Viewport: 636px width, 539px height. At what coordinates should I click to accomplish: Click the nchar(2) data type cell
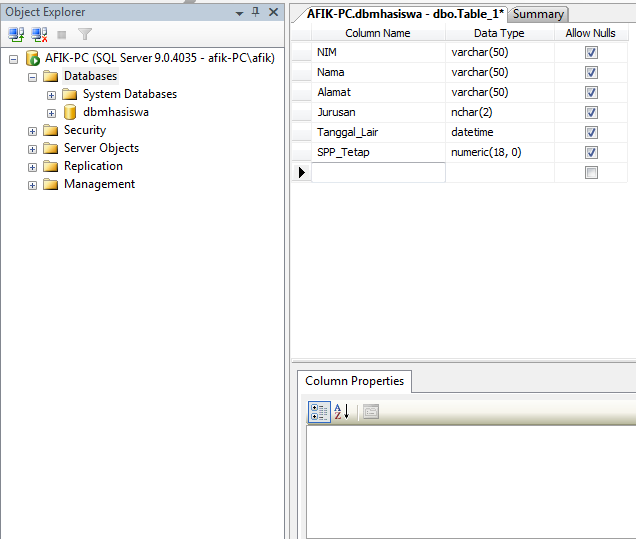click(500, 112)
